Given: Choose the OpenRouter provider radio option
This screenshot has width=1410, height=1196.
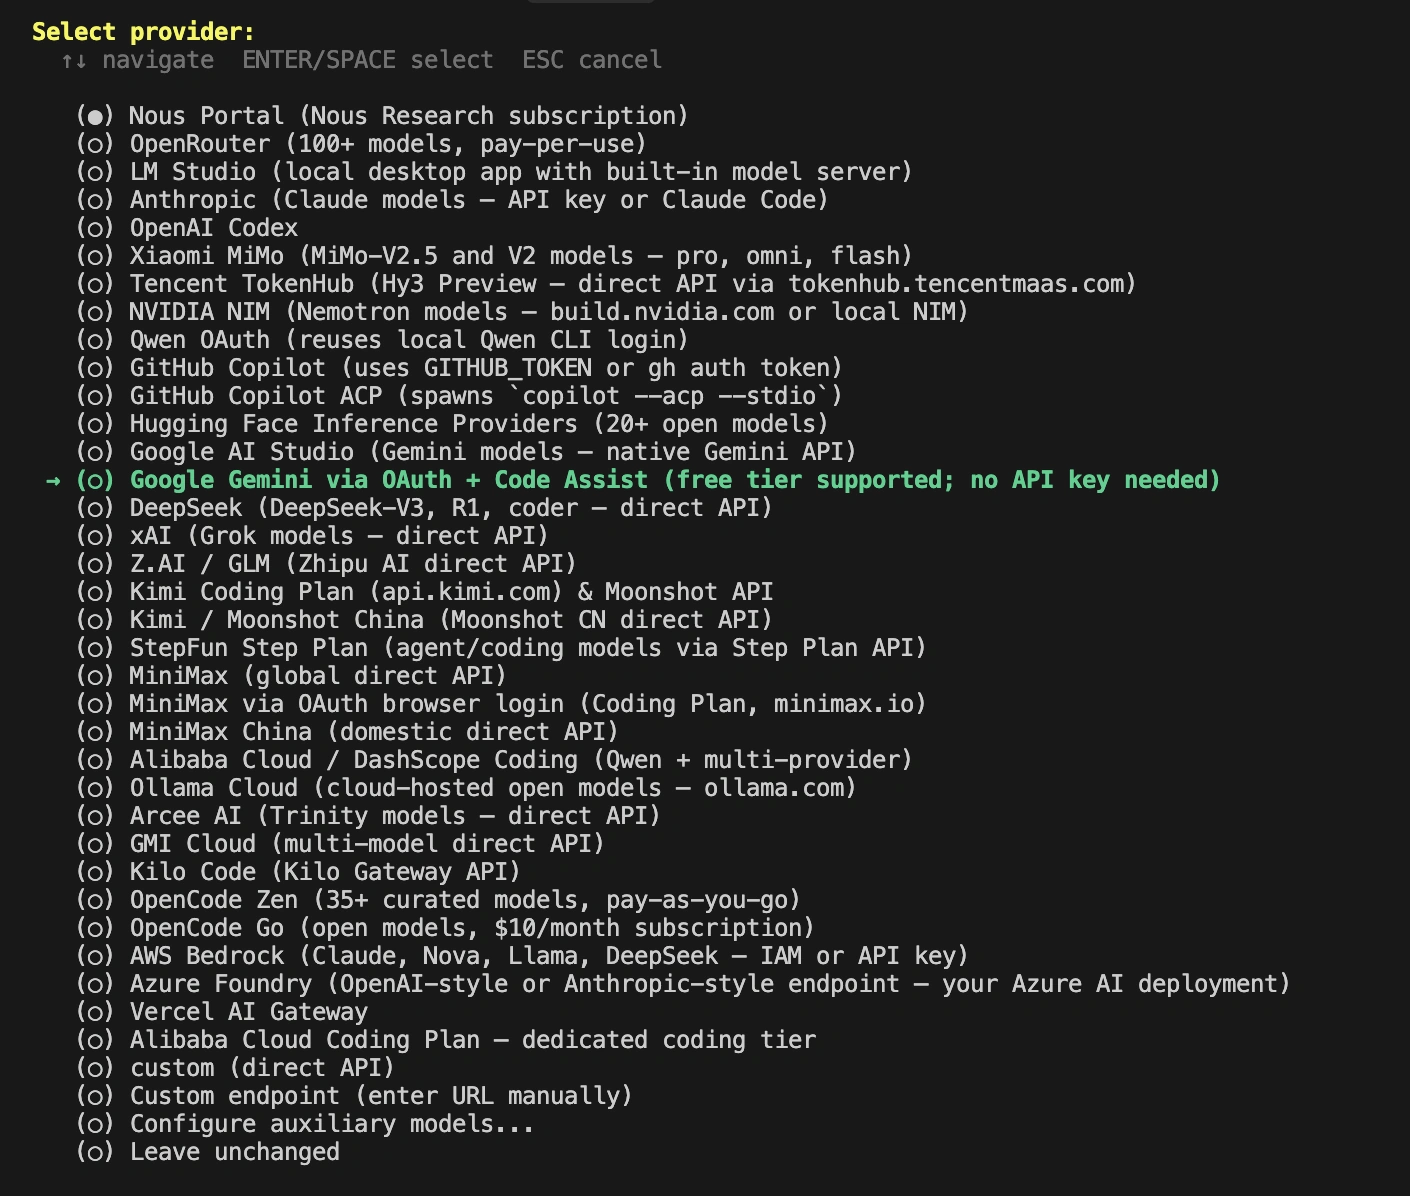Looking at the screenshot, I should coord(362,144).
